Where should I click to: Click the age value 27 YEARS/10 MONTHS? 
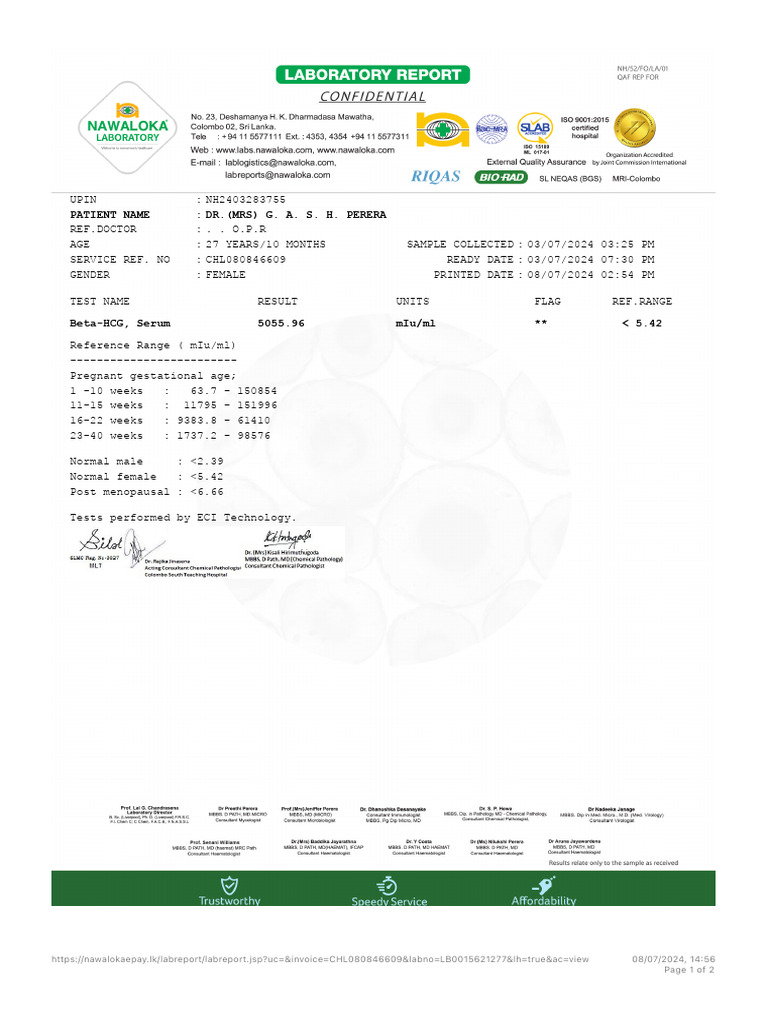[265, 244]
